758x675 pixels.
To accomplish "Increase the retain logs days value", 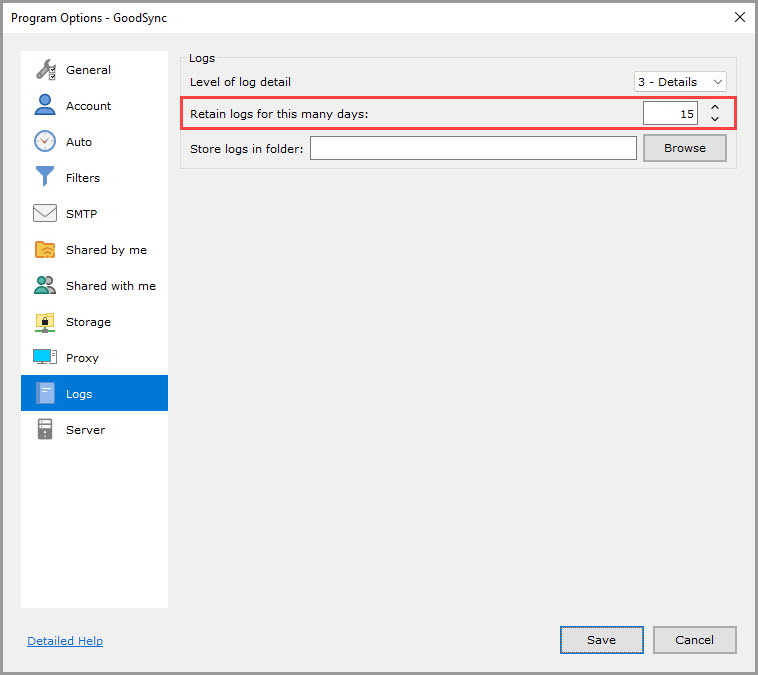I will tap(715, 107).
